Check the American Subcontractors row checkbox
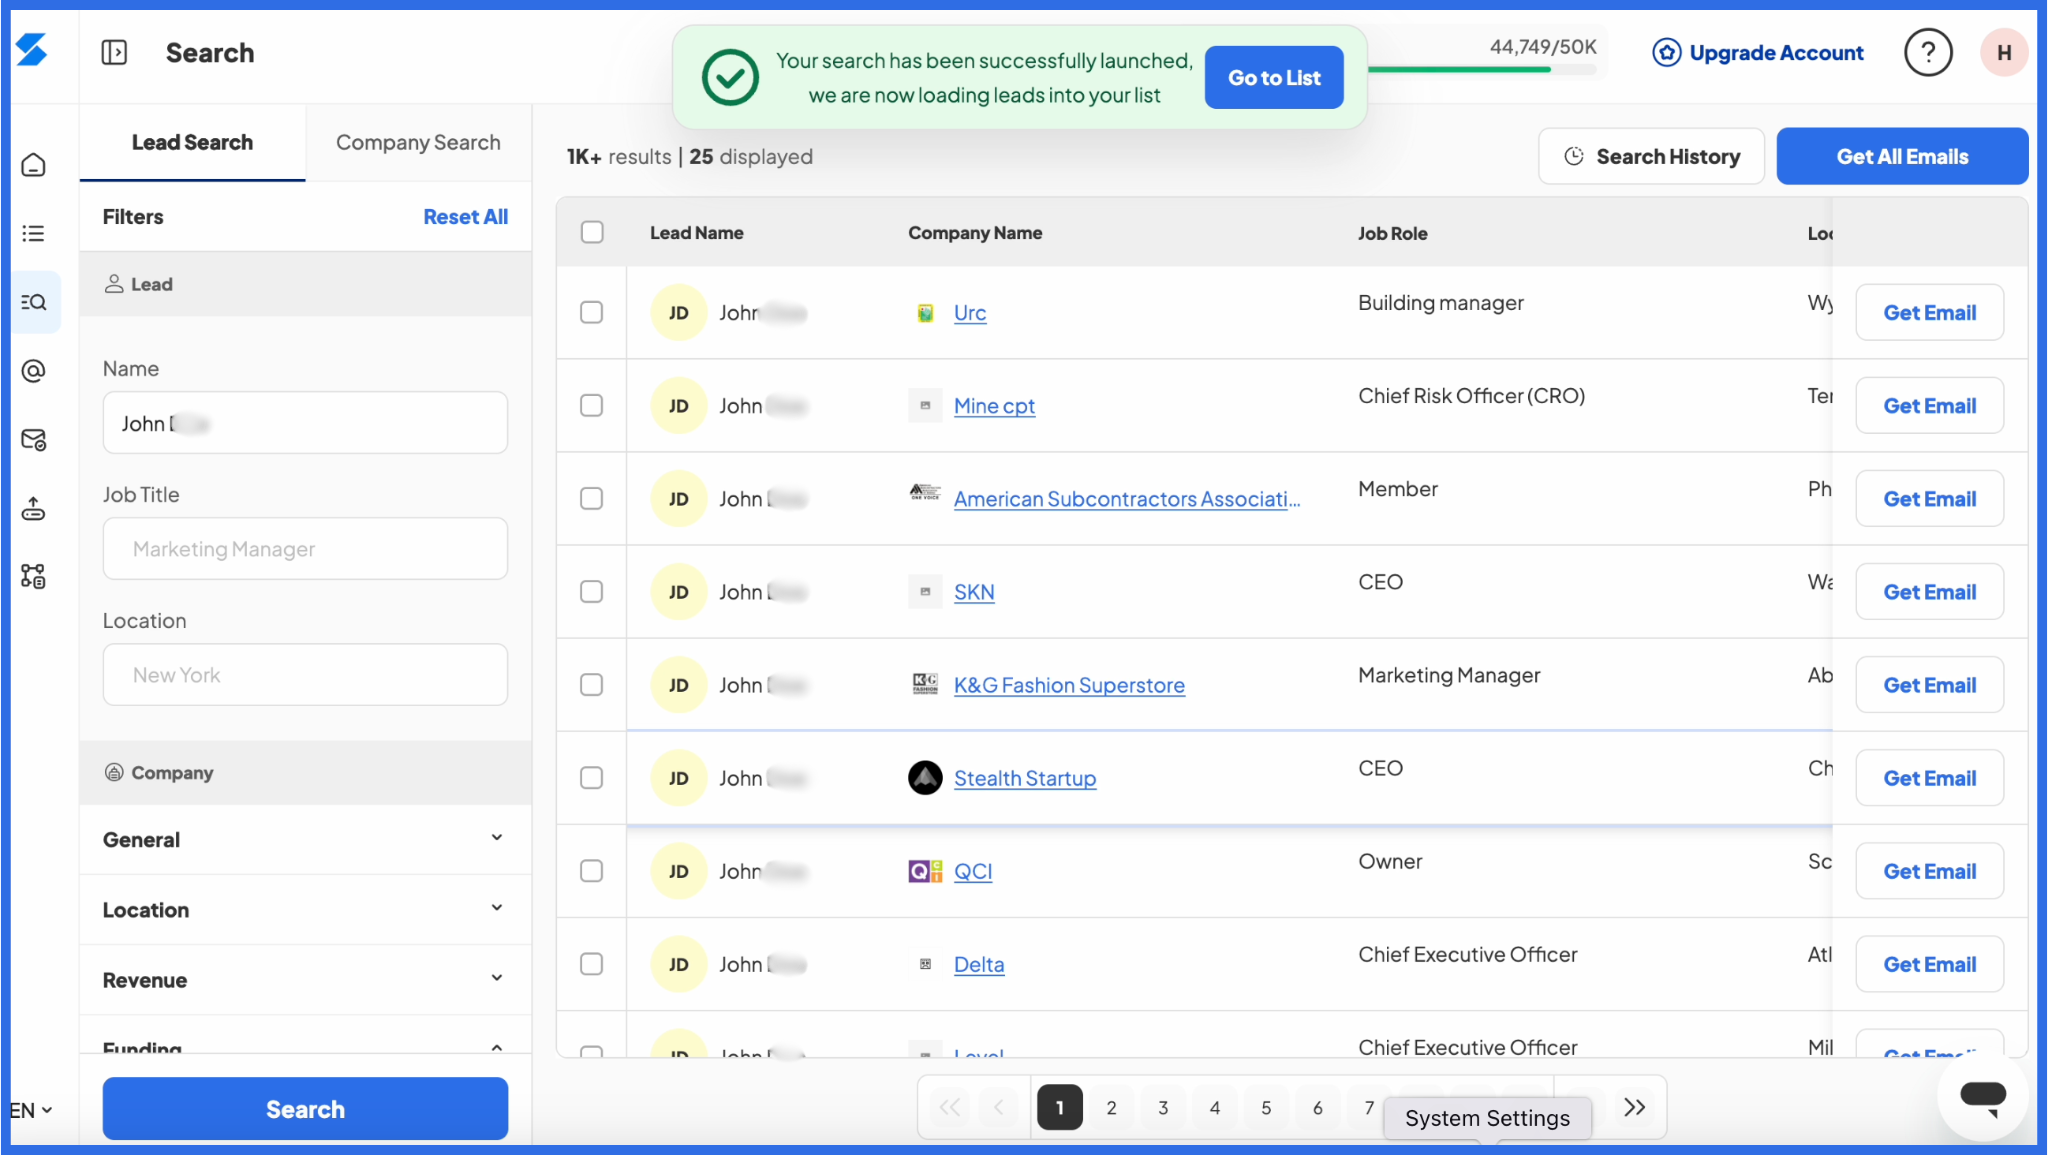 [x=592, y=498]
